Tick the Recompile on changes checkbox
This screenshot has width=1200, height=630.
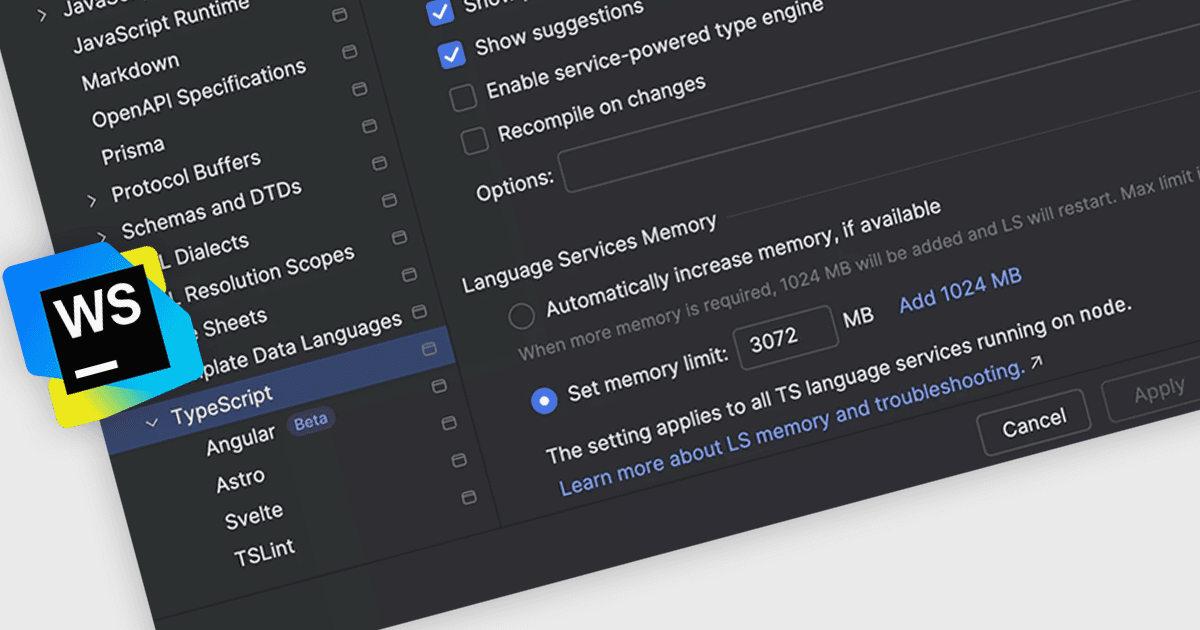point(475,140)
